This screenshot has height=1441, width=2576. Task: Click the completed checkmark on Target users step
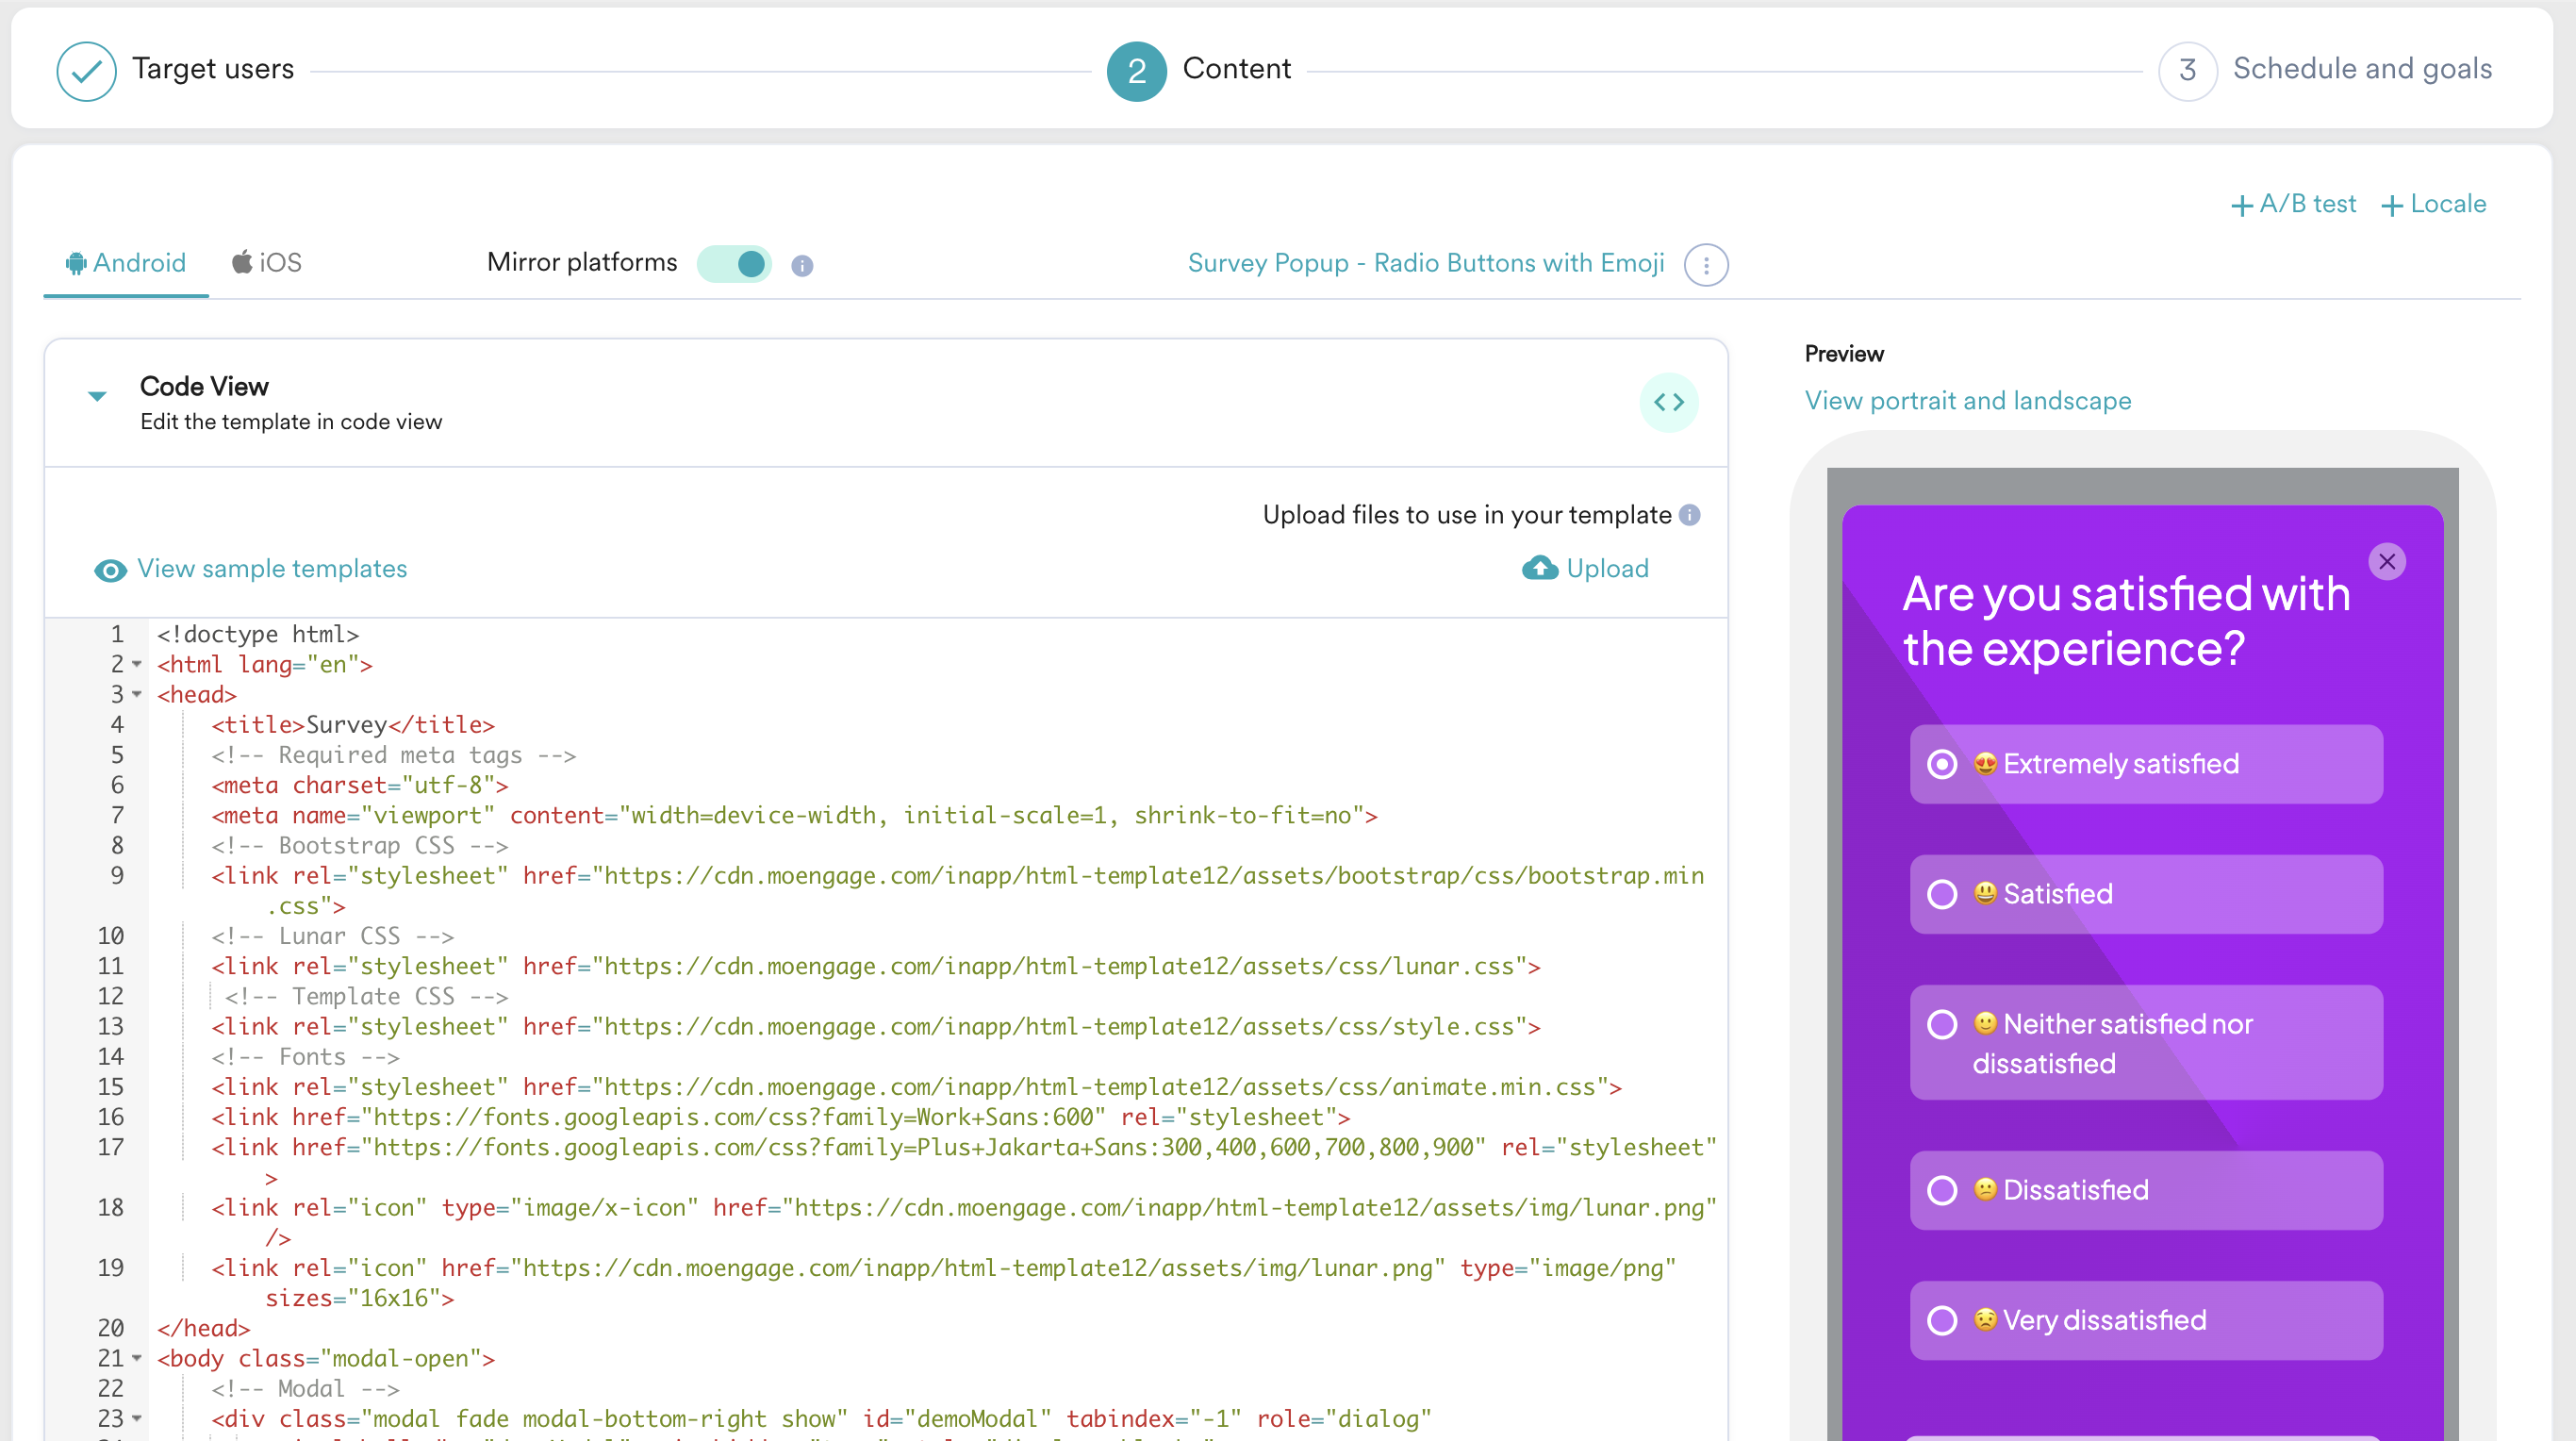point(86,70)
